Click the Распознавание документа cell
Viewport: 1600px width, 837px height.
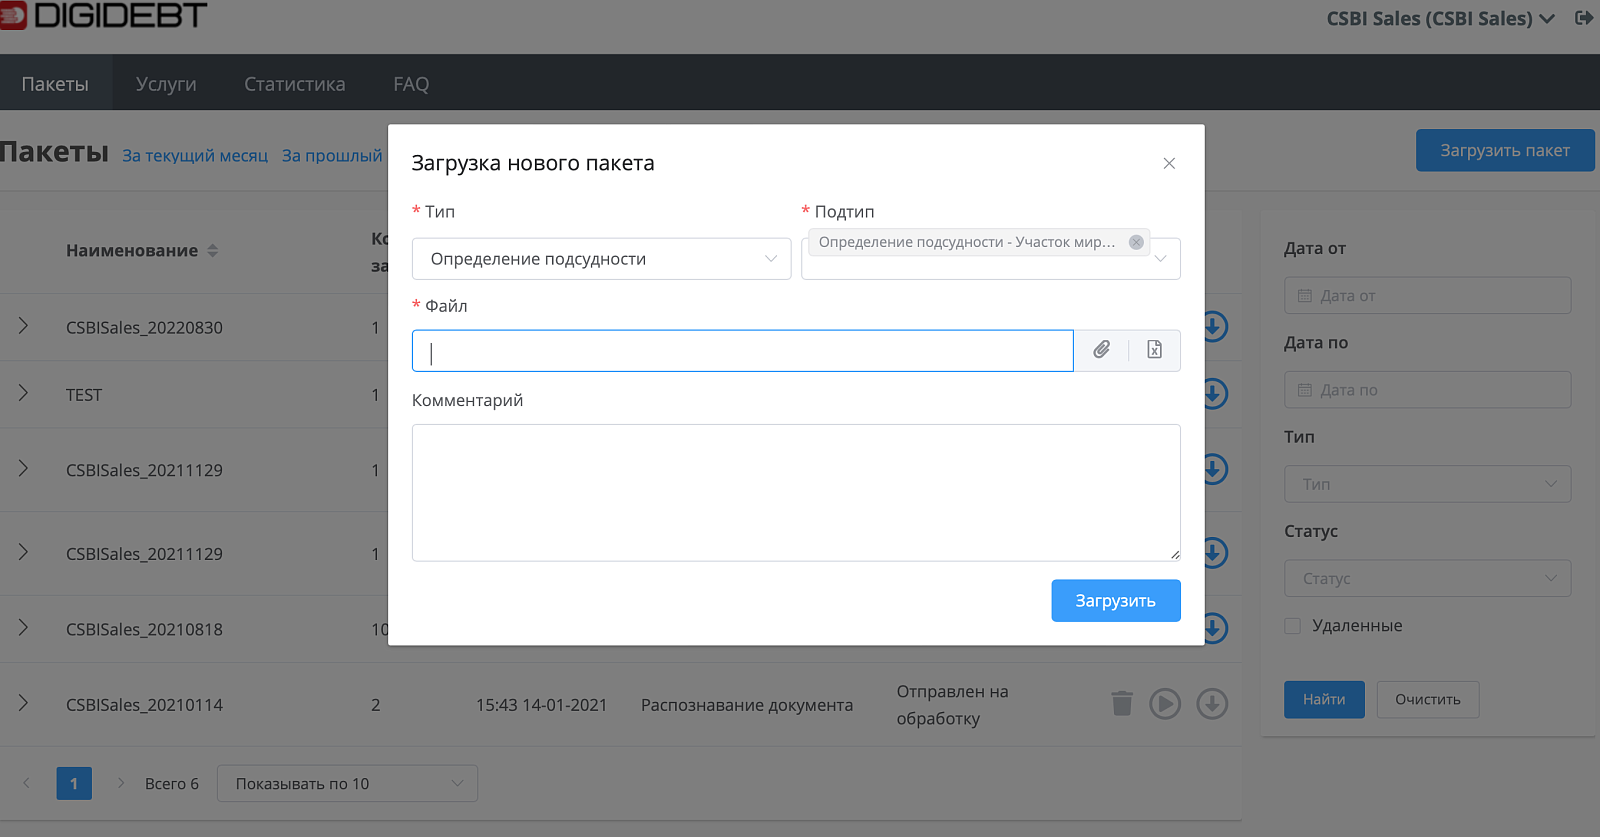pos(747,705)
